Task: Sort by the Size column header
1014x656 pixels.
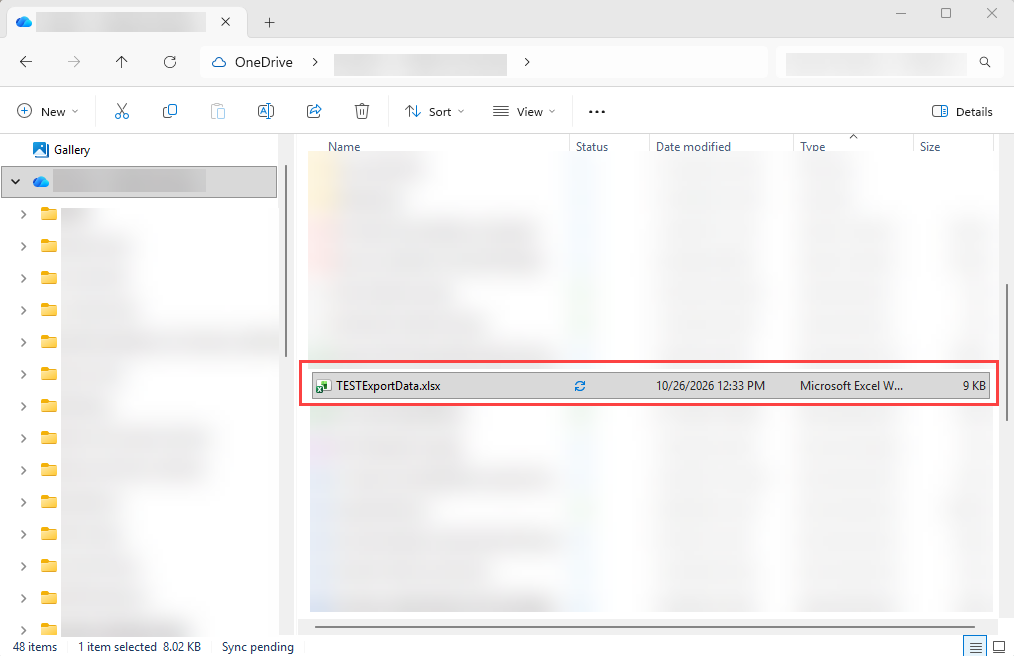Action: [x=930, y=146]
